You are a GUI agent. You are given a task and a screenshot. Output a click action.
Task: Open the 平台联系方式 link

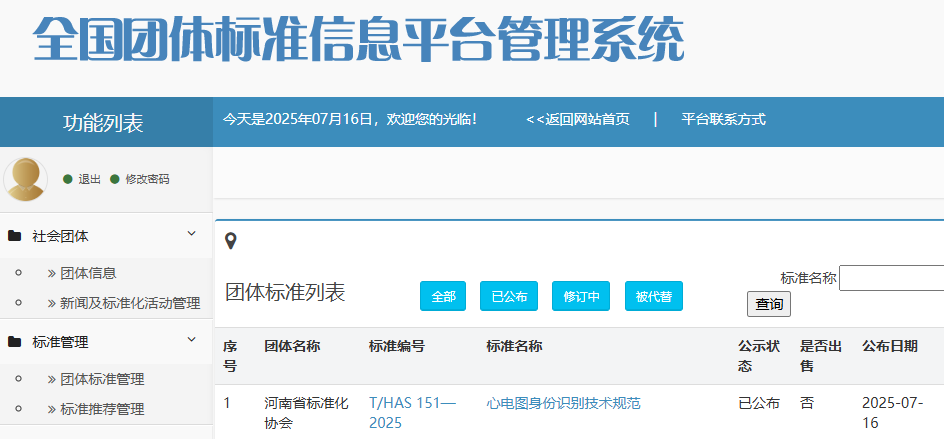pyautogui.click(x=724, y=119)
